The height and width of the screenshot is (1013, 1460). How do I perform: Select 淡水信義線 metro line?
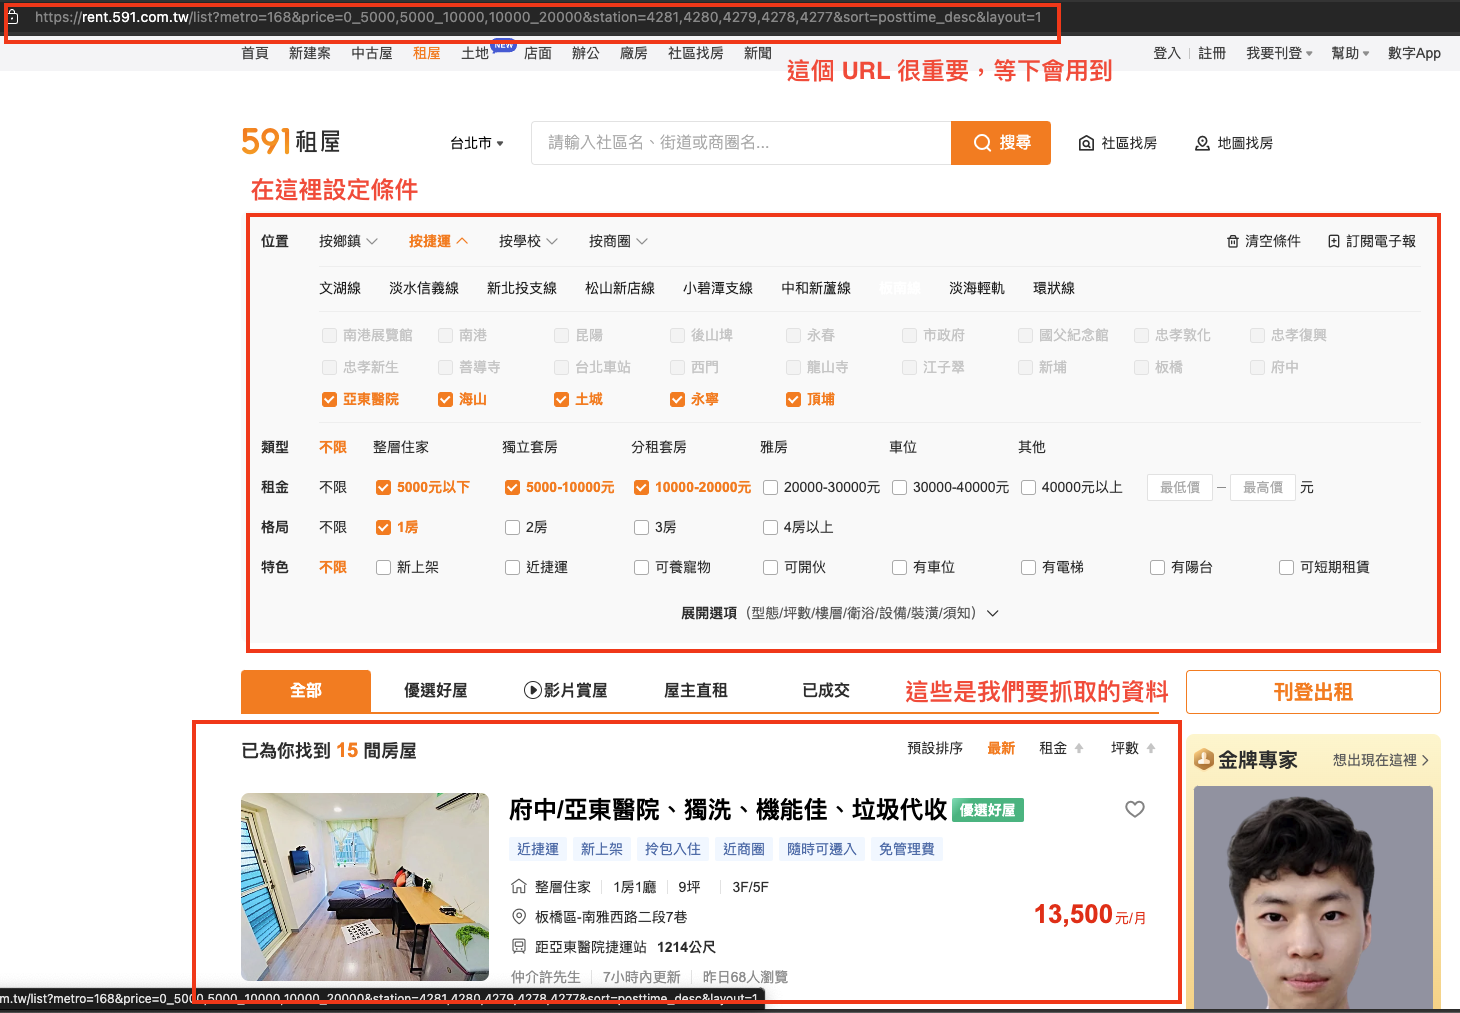pos(424,288)
